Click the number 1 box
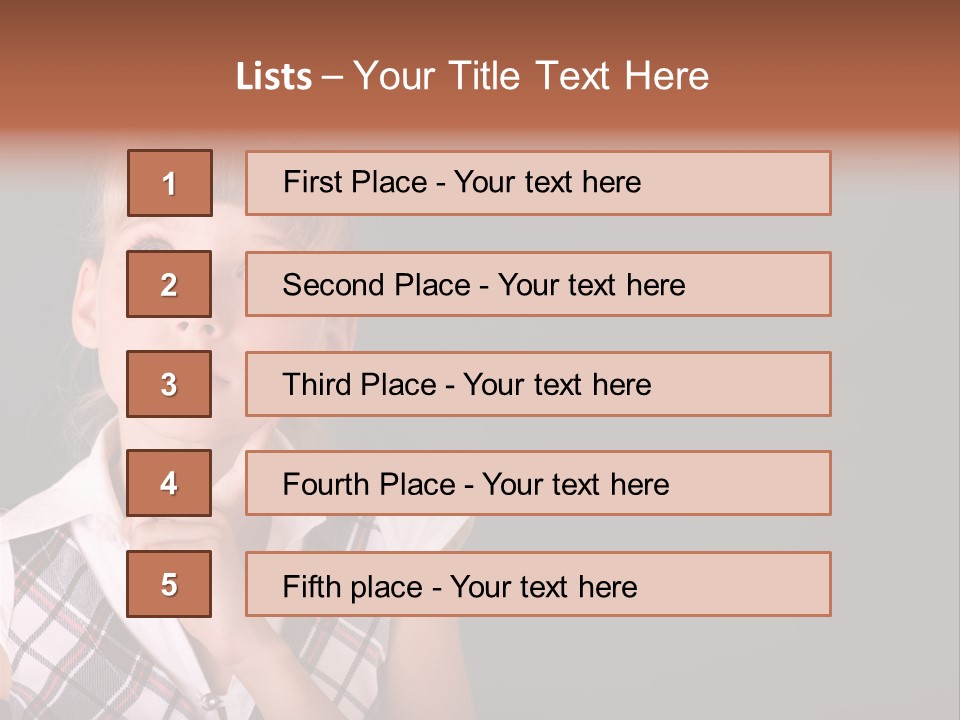Image resolution: width=960 pixels, height=720 pixels. 170,183
